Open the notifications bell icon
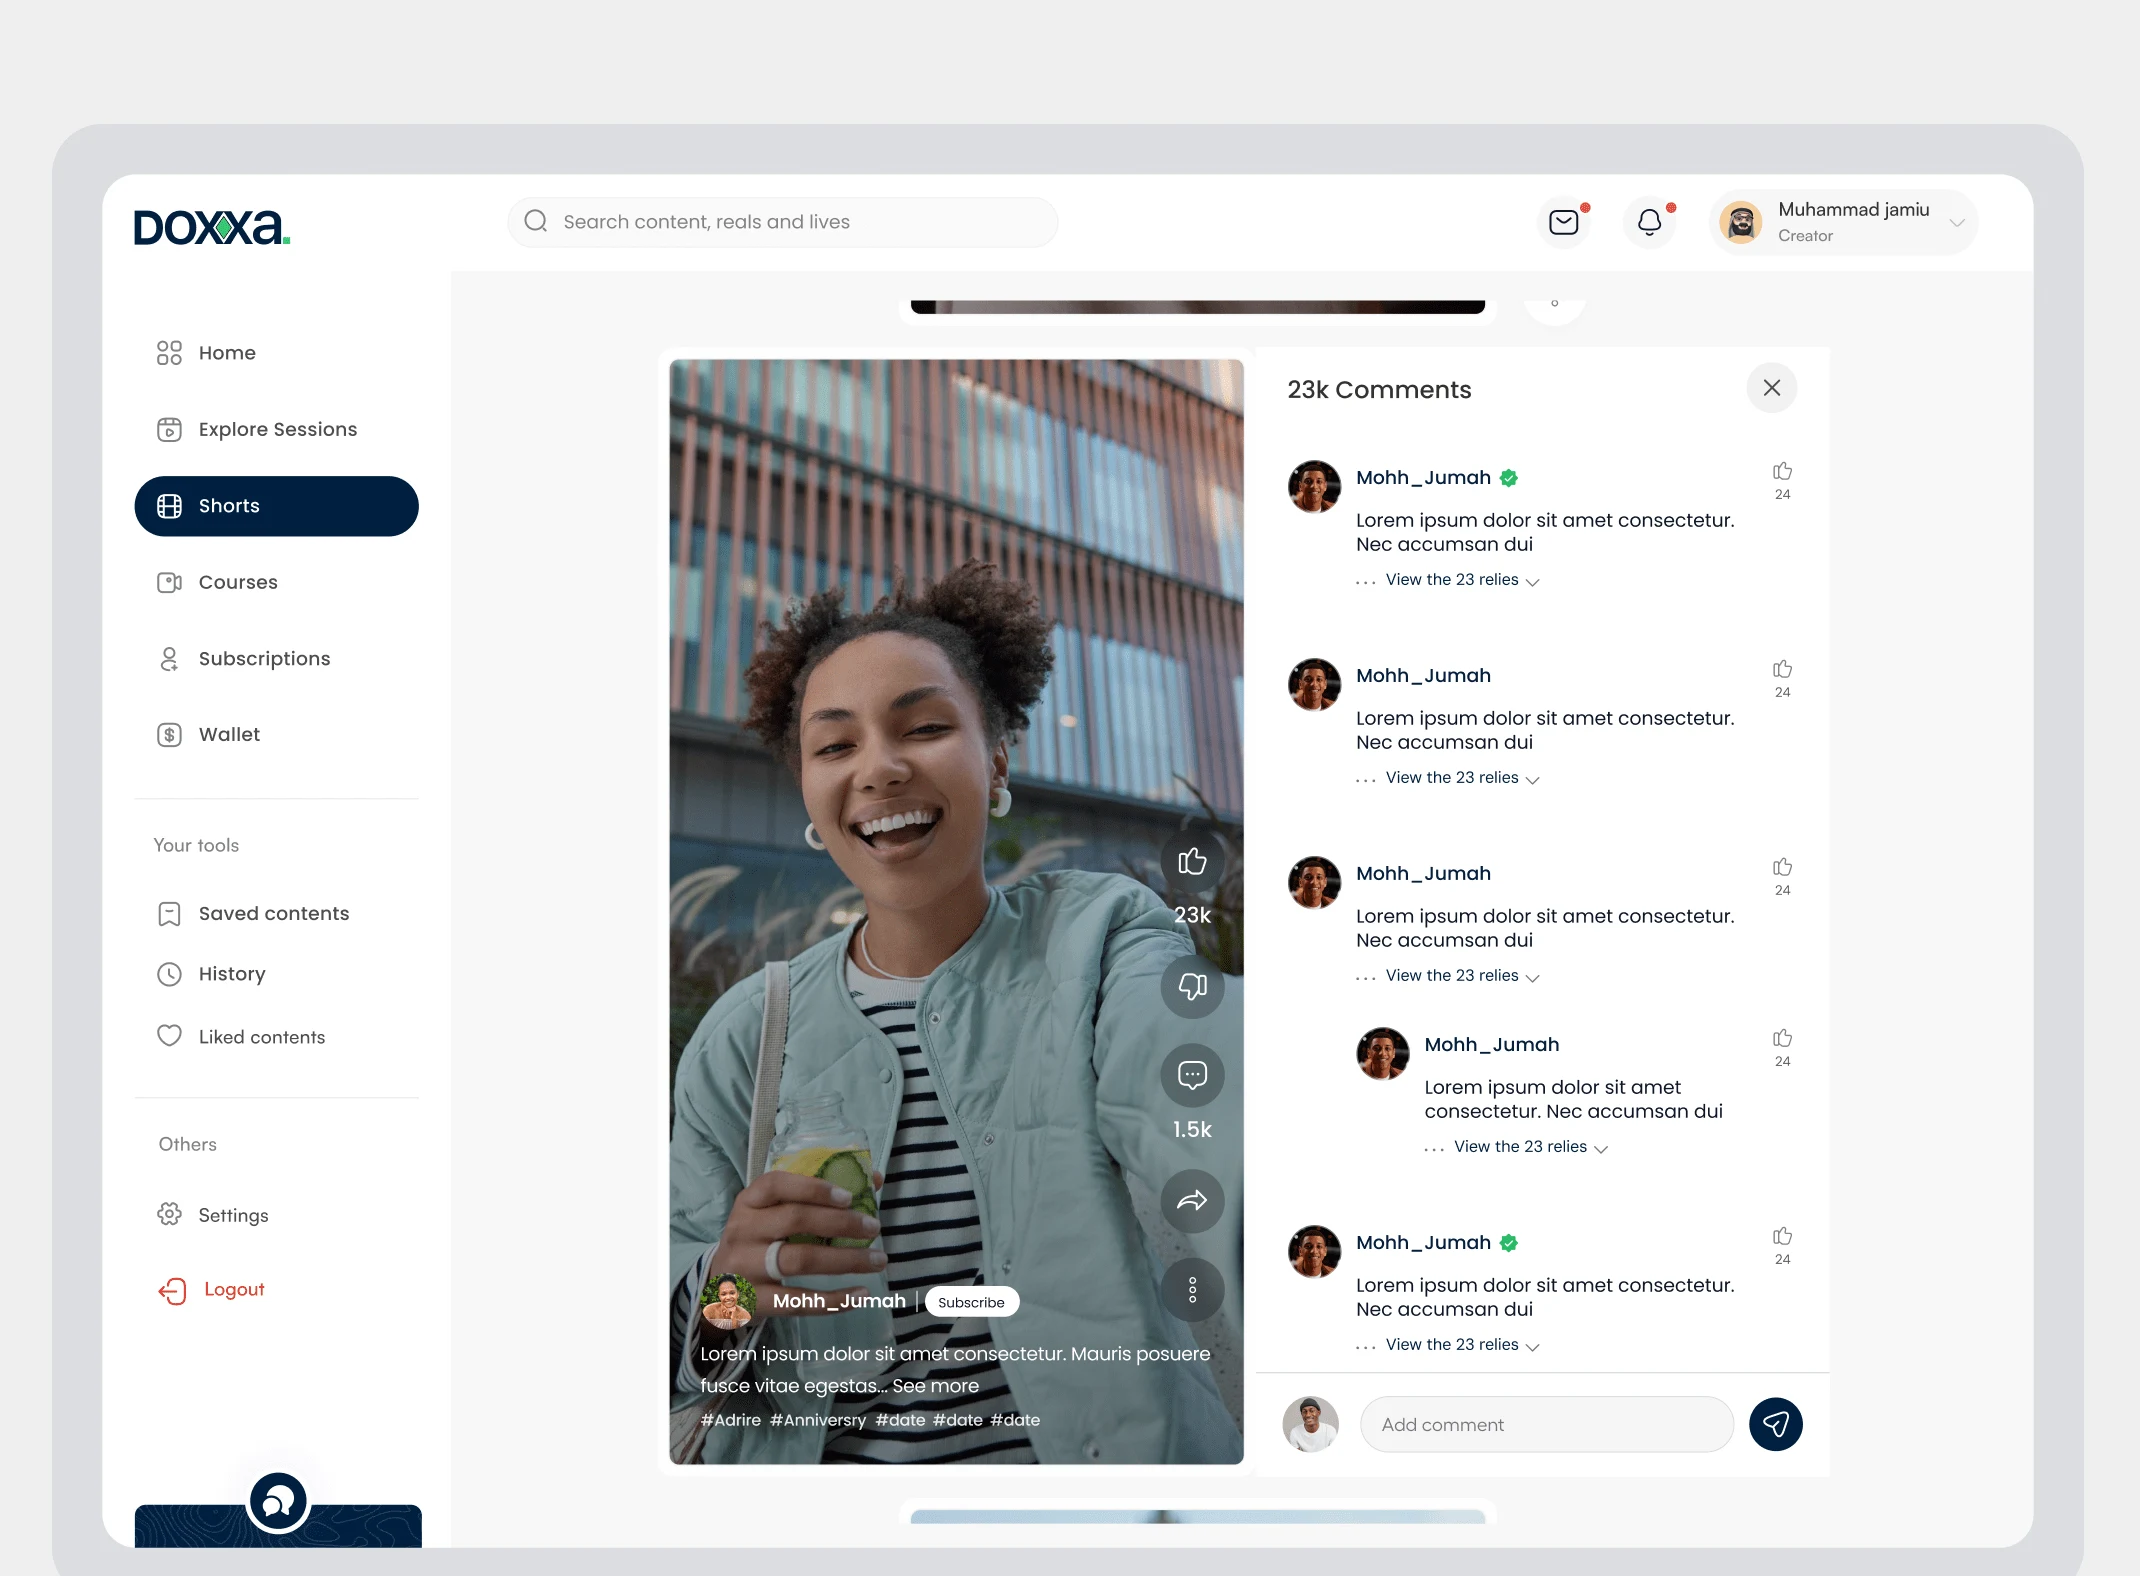 click(x=1649, y=222)
